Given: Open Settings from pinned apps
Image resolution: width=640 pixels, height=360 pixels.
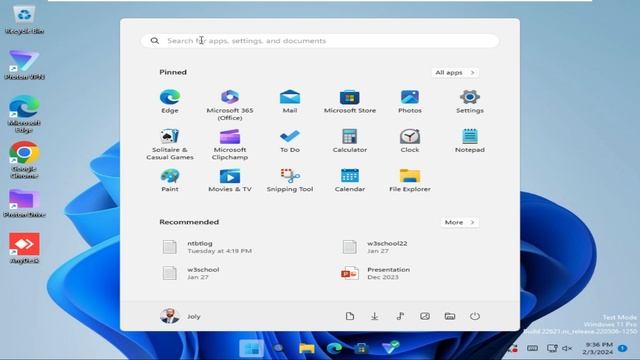Looking at the screenshot, I should [470, 101].
